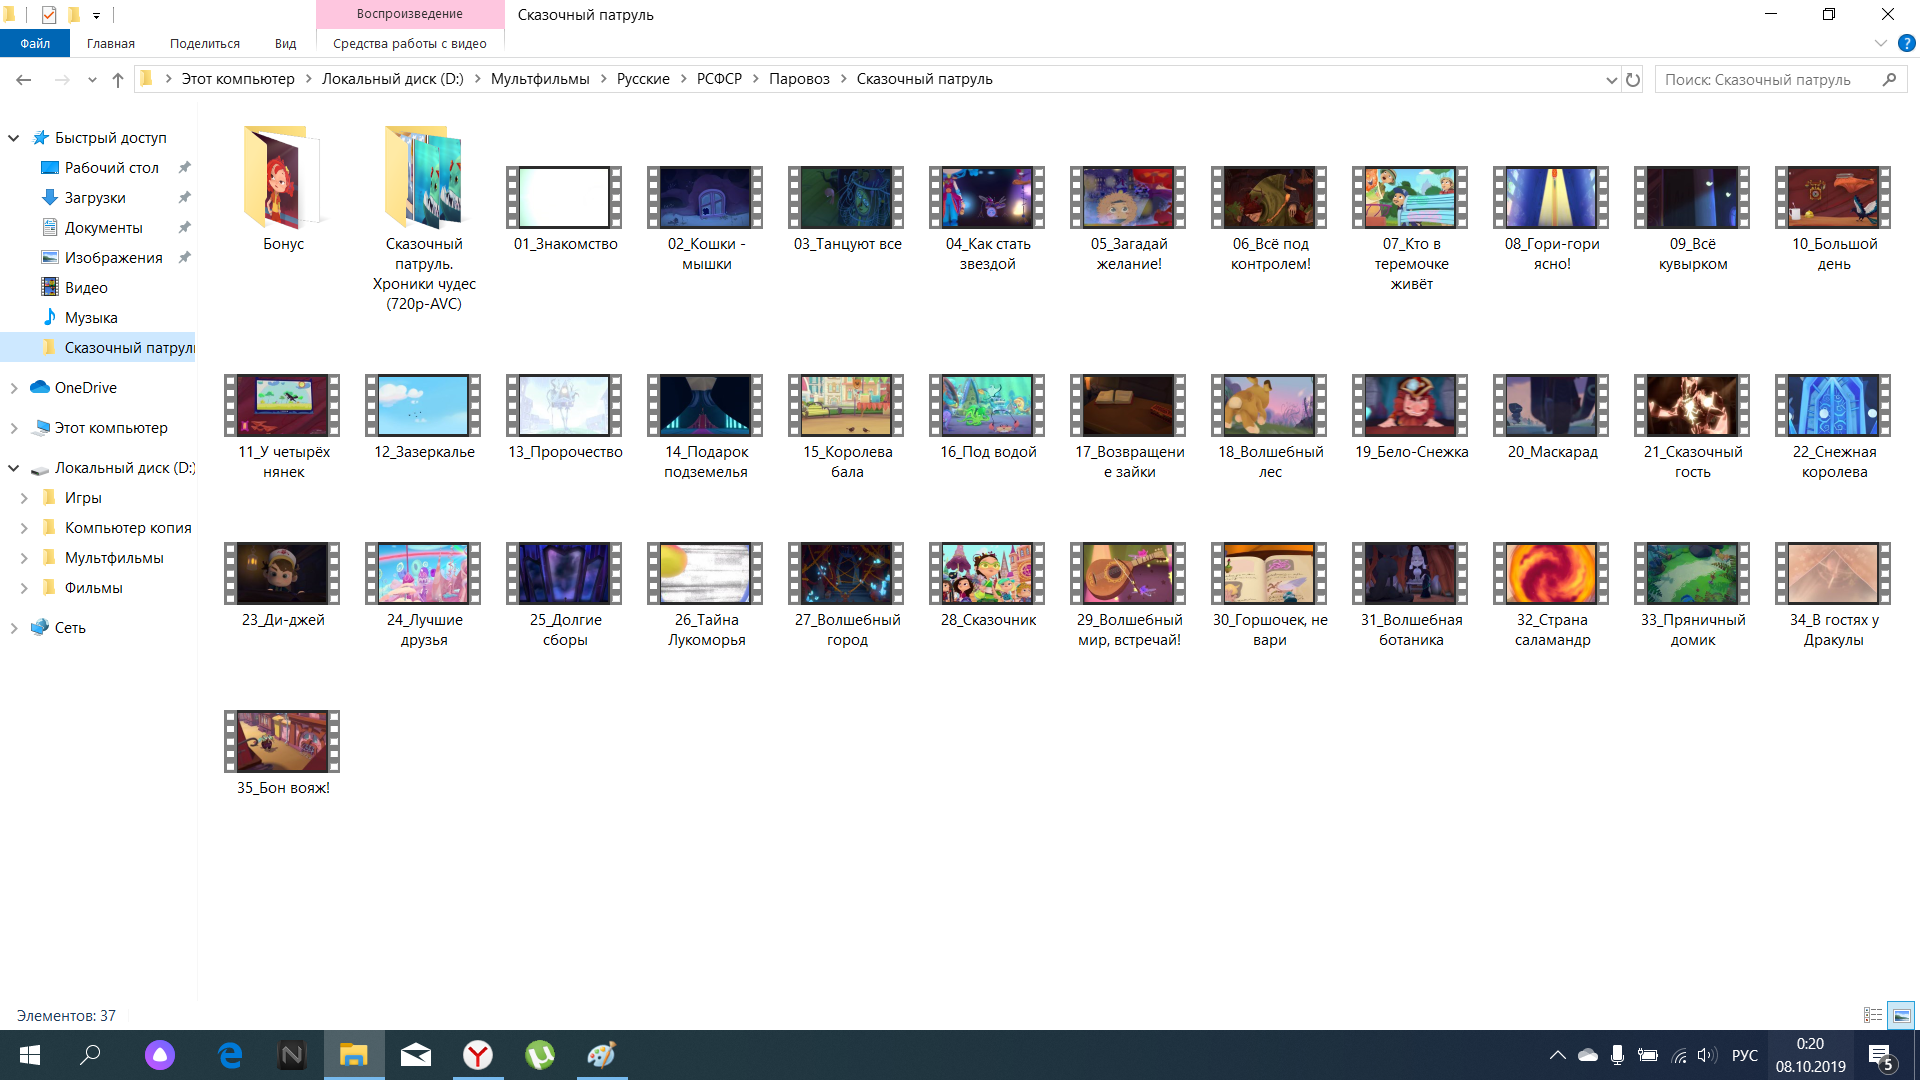Open Windows Start menu
1920x1080 pixels.
pyautogui.click(x=29, y=1055)
